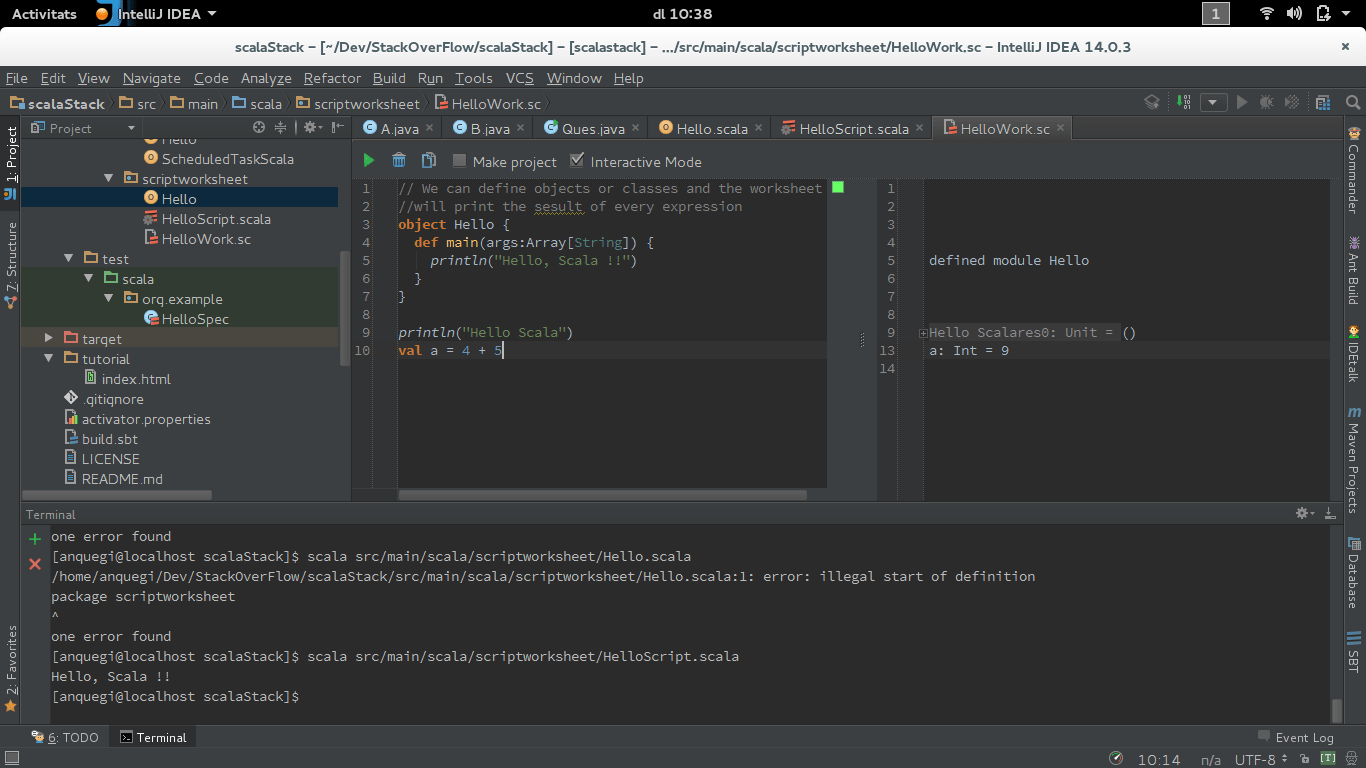Screen dimensions: 1366x768
Task: Open the 7: Structure side panel
Action: pos(11,265)
